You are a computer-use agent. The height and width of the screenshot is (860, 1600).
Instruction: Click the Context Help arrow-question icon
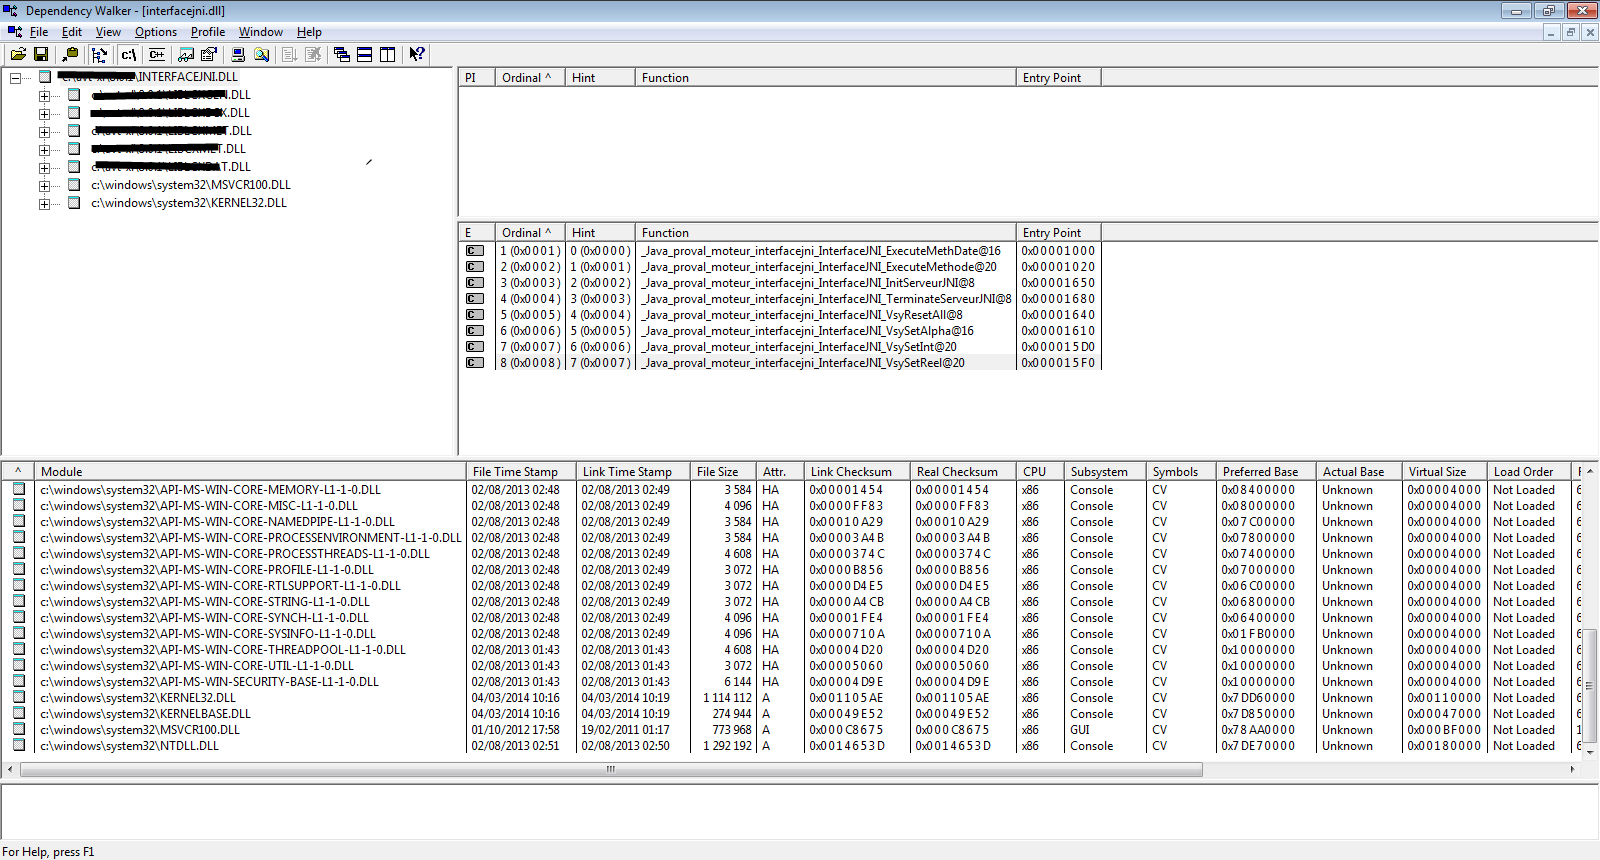click(417, 54)
